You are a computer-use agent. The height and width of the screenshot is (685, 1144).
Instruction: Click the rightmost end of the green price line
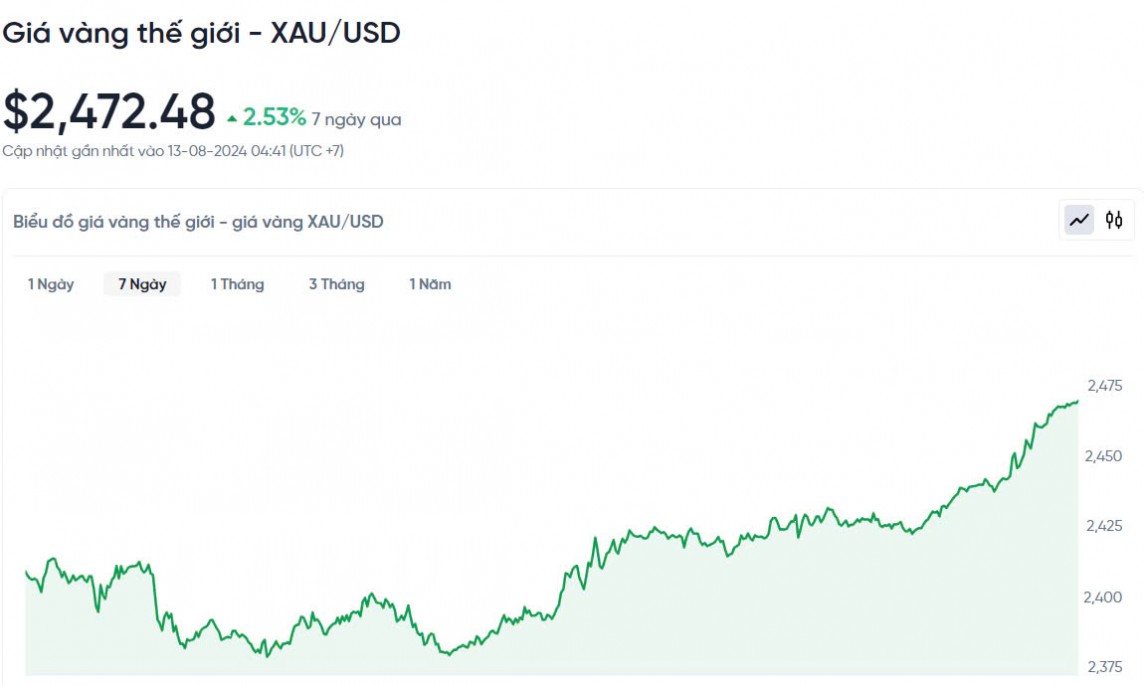pyautogui.click(x=1077, y=402)
